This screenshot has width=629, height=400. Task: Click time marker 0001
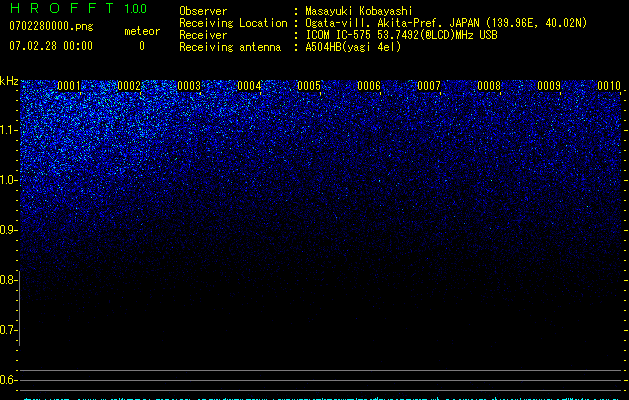pos(69,86)
